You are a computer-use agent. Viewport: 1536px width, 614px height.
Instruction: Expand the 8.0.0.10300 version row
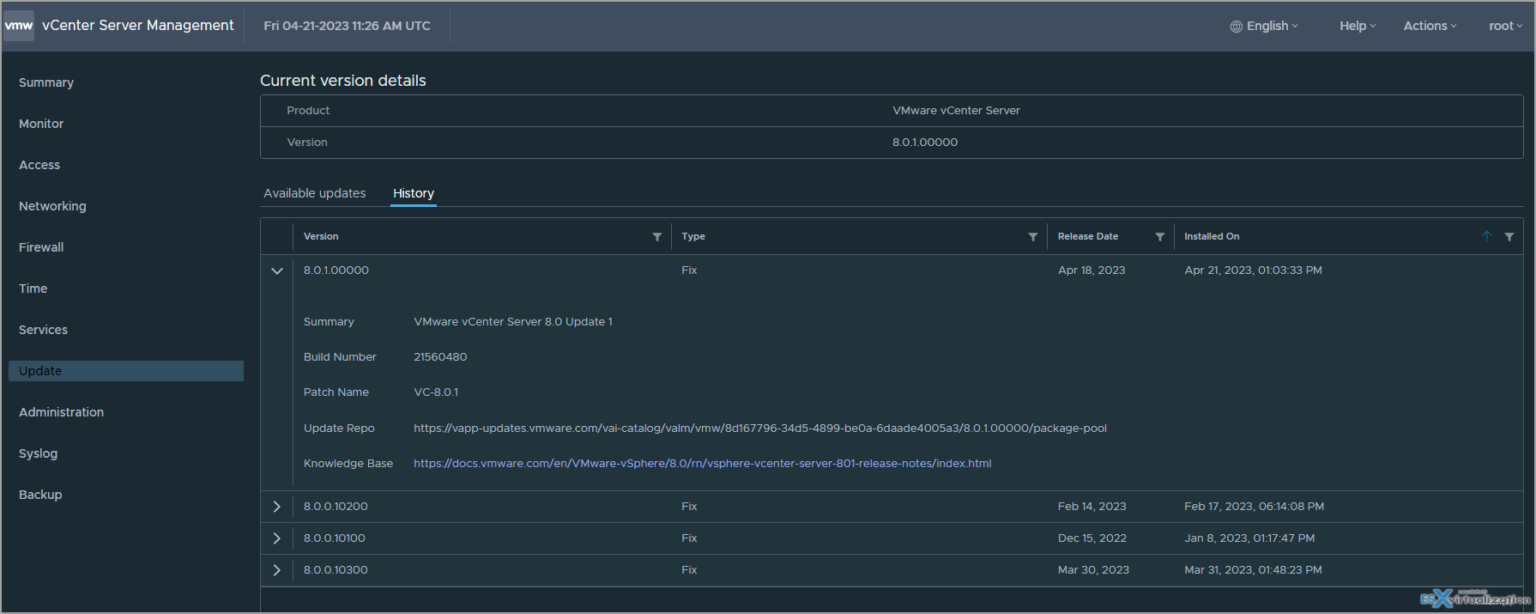(x=277, y=570)
